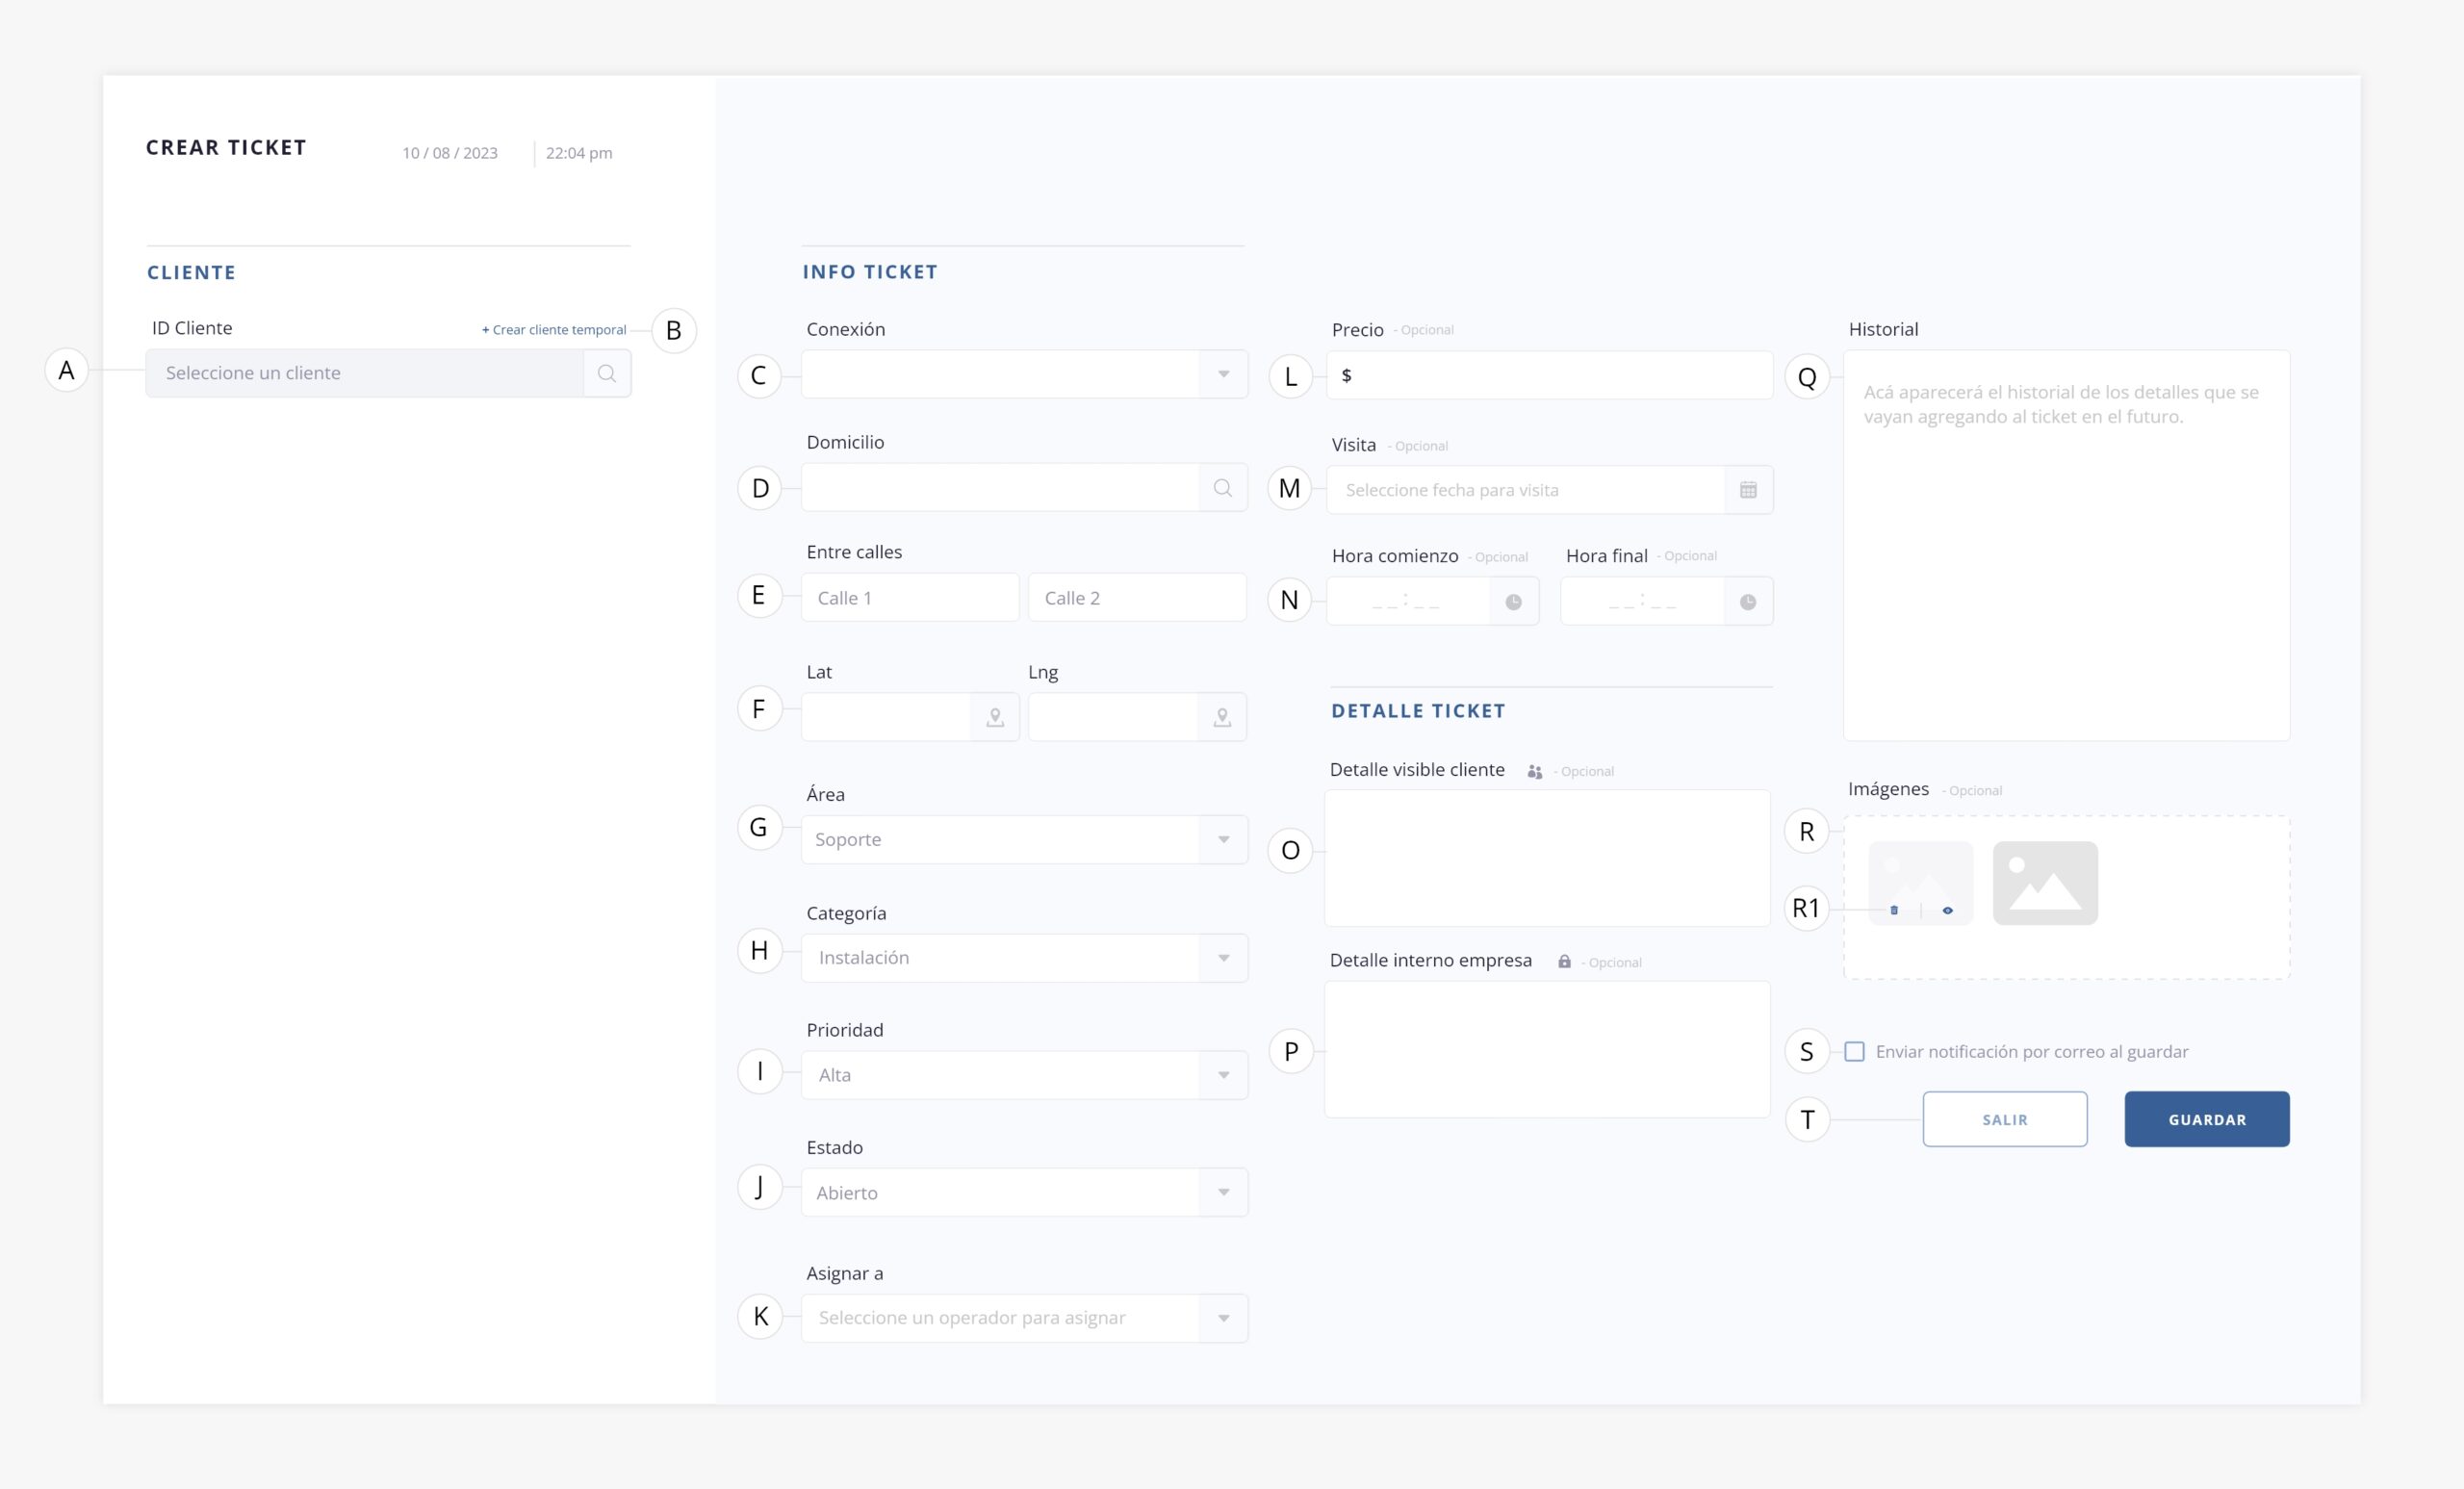Click the gray image placeholder thumbnail

(x=2044, y=882)
